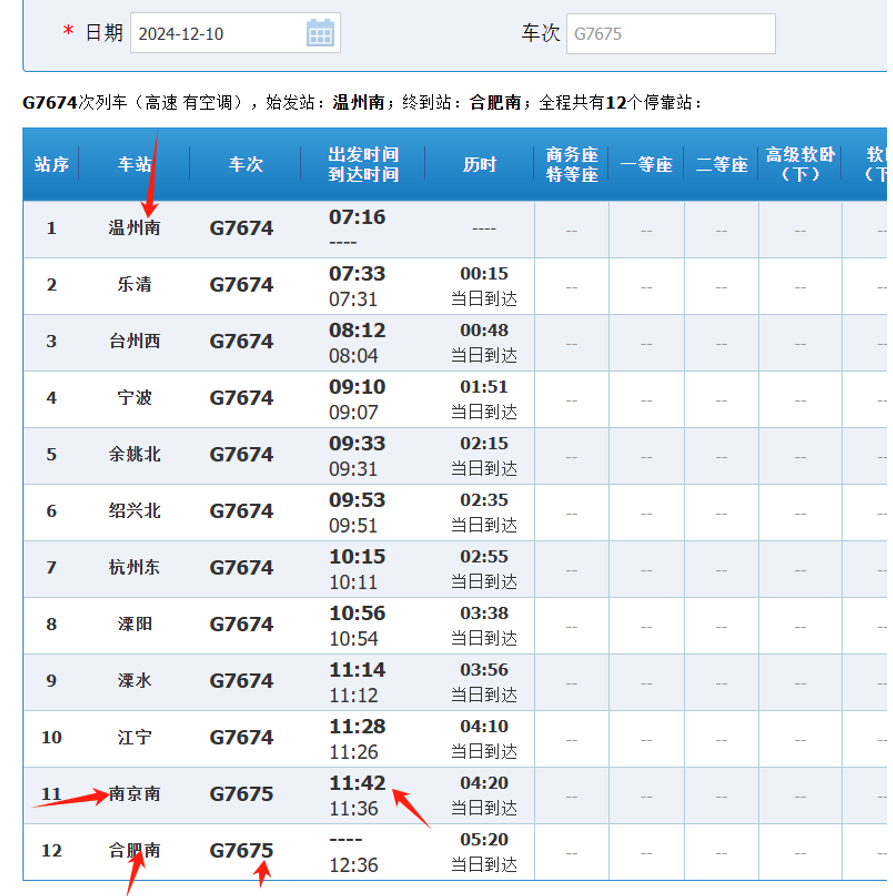This screenshot has height=896, width=893.
Task: Click the 高级软卧 column header
Action: coord(799,165)
